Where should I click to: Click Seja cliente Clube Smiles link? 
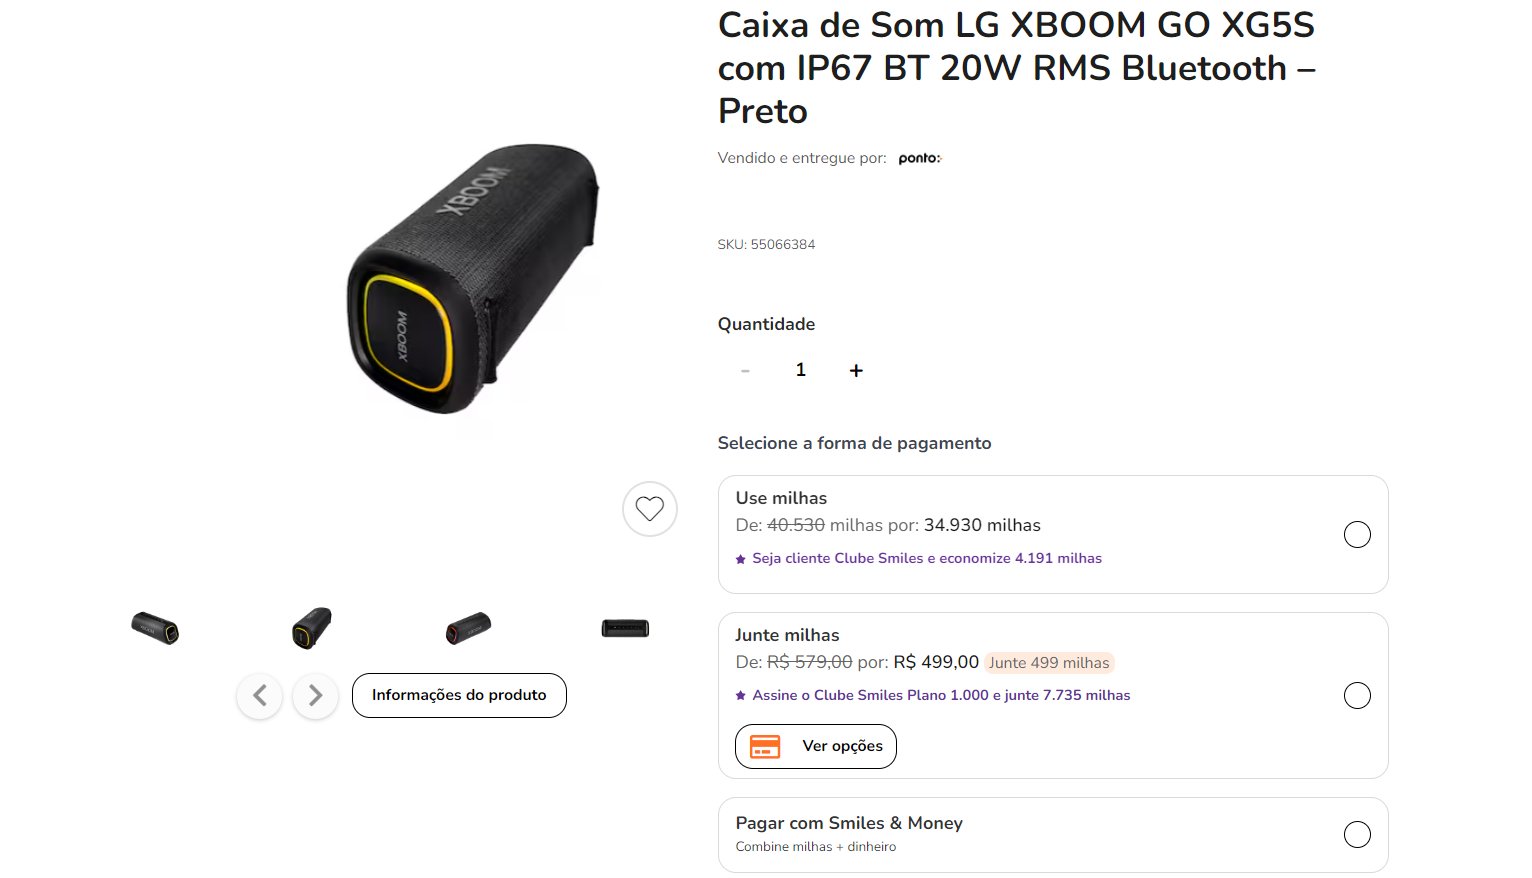(927, 558)
